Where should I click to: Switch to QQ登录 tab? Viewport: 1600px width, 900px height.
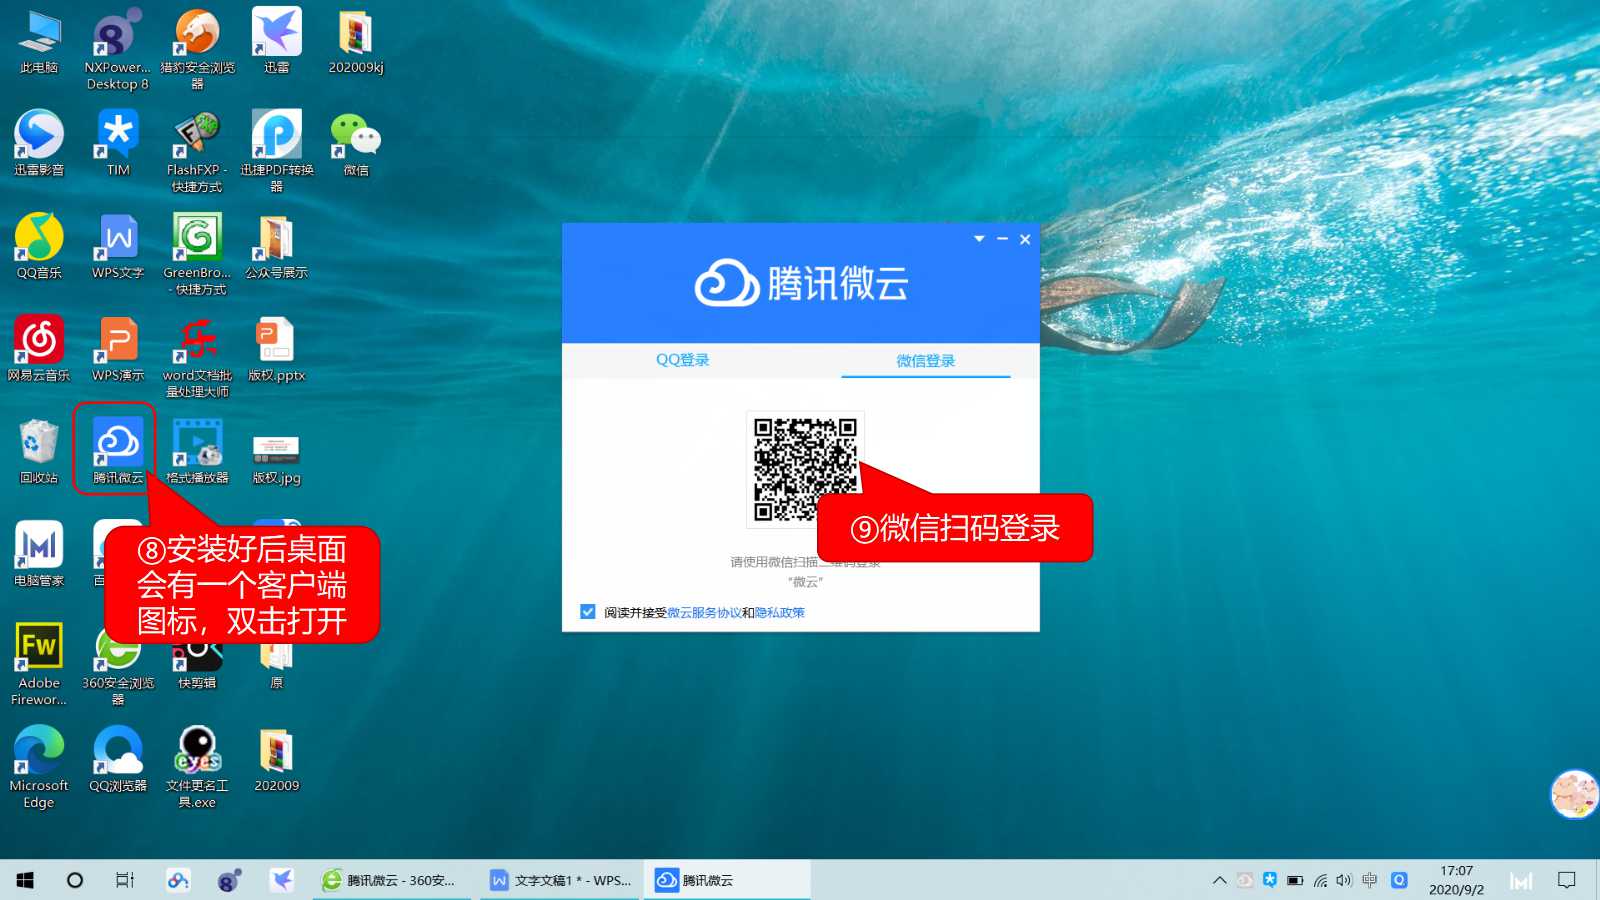pos(683,360)
